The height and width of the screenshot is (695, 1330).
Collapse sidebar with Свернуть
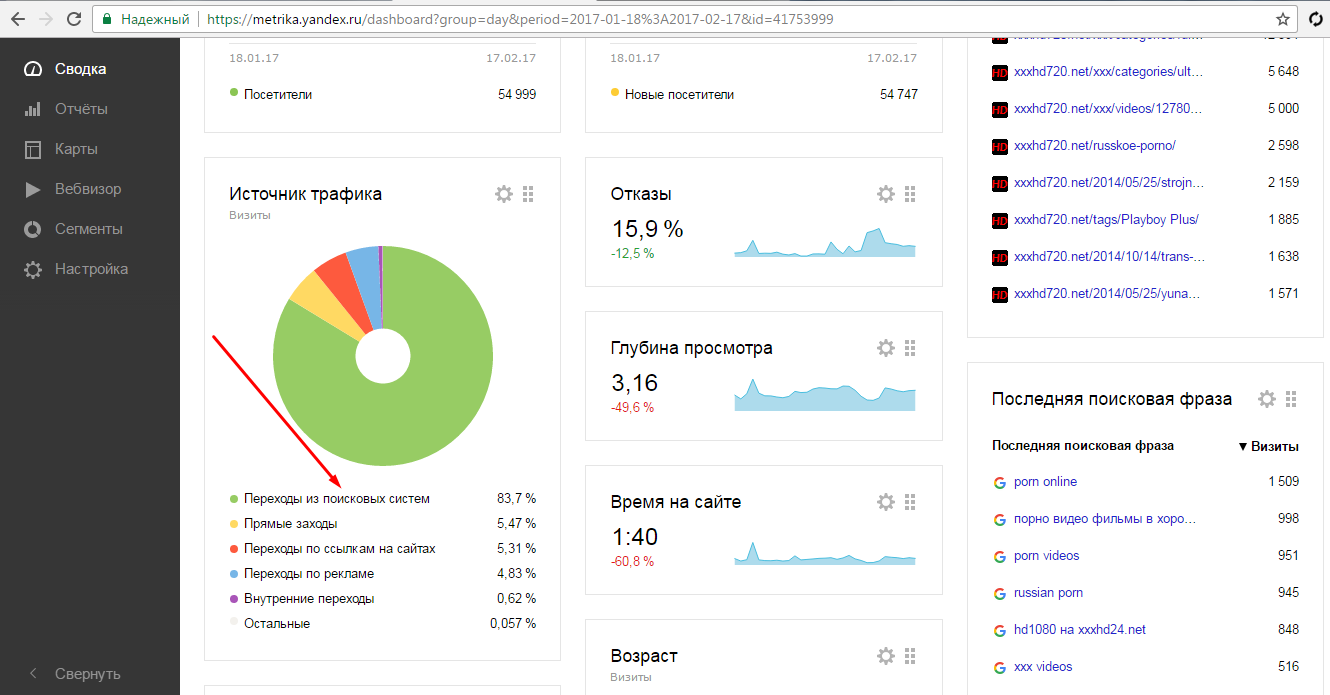pos(87,673)
